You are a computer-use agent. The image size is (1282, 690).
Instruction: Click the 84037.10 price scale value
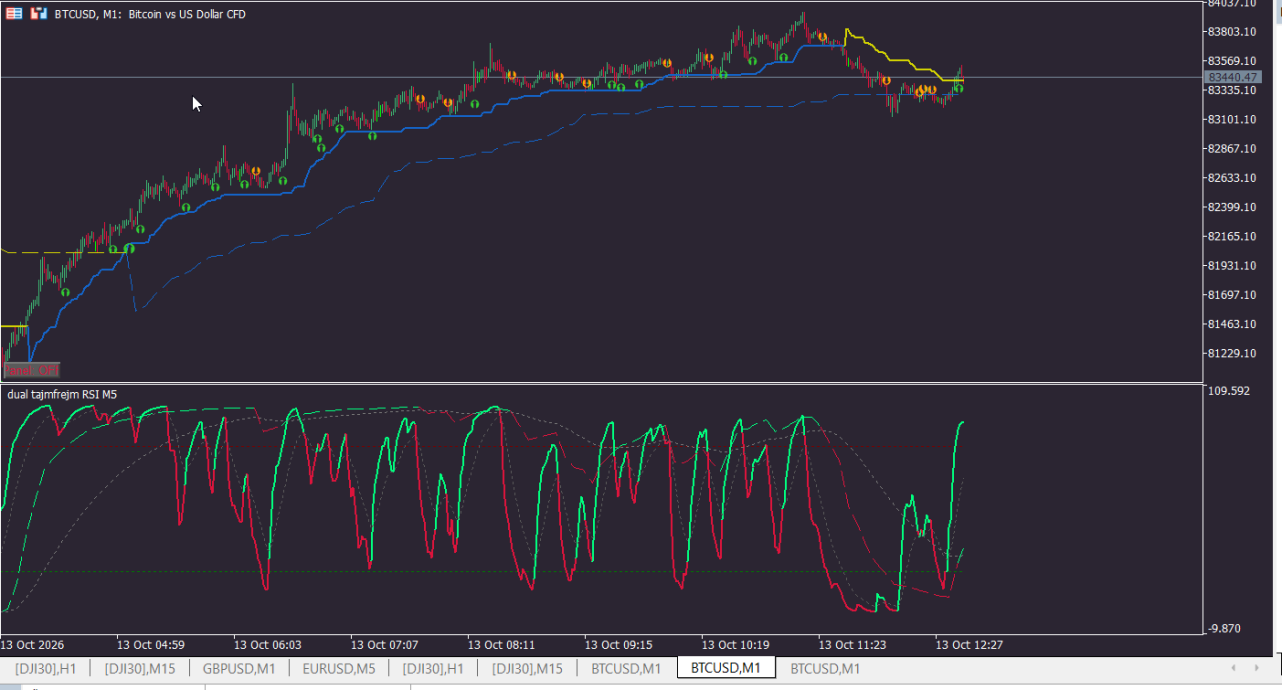click(x=1232, y=3)
